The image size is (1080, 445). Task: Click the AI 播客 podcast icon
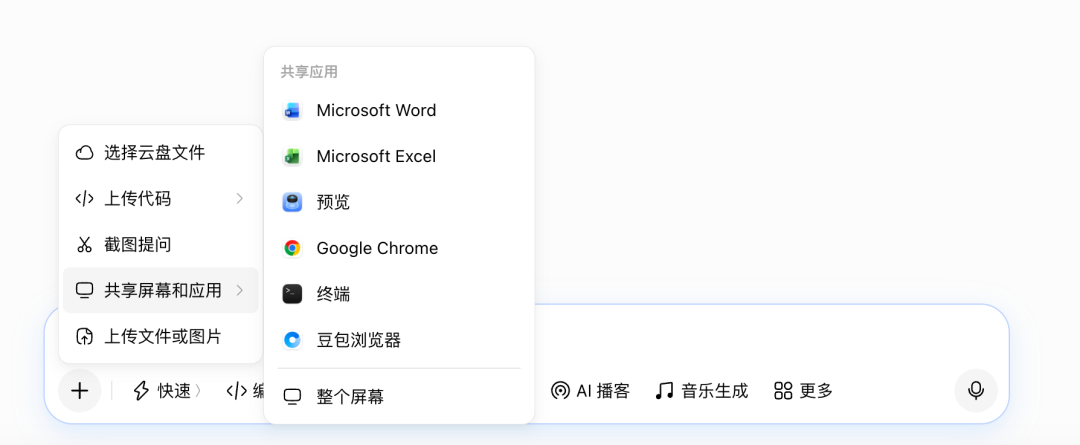click(560, 391)
